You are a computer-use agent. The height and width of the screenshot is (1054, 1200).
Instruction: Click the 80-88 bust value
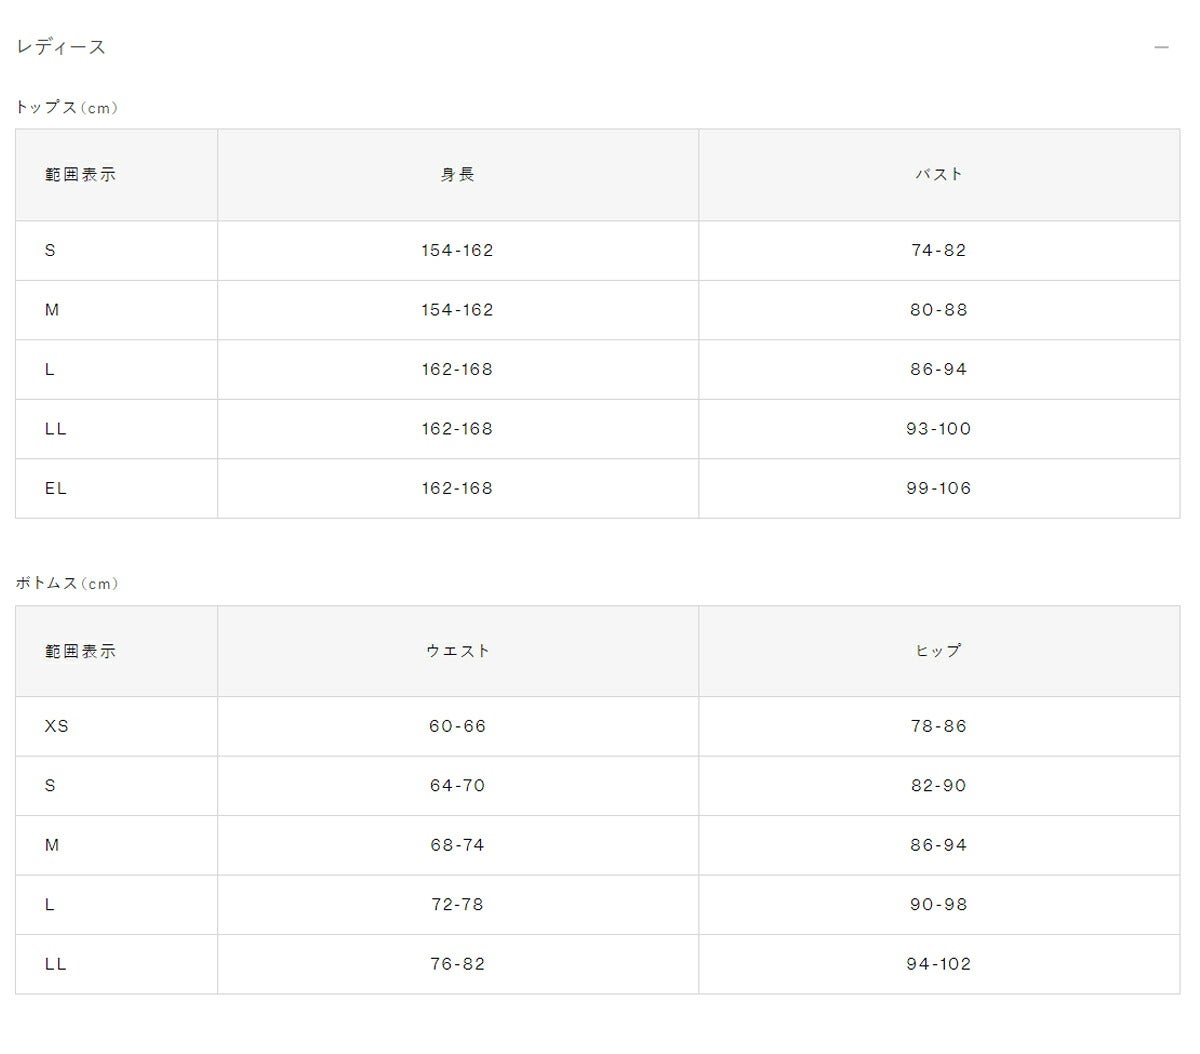click(939, 310)
